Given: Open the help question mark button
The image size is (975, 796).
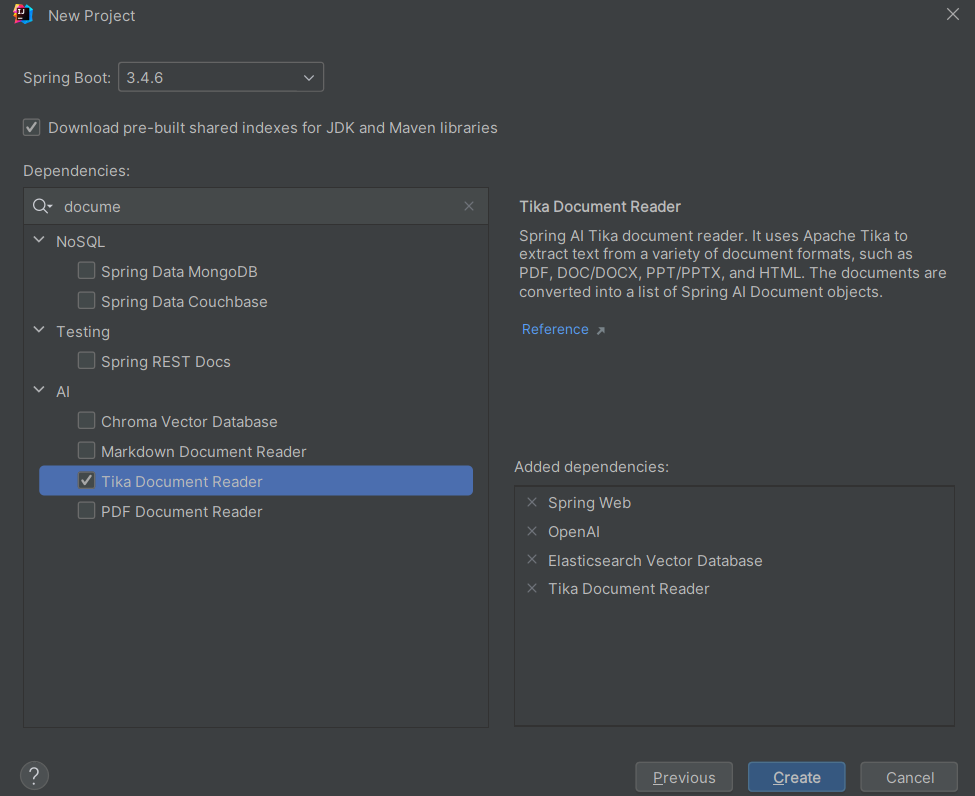Looking at the screenshot, I should [x=34, y=775].
